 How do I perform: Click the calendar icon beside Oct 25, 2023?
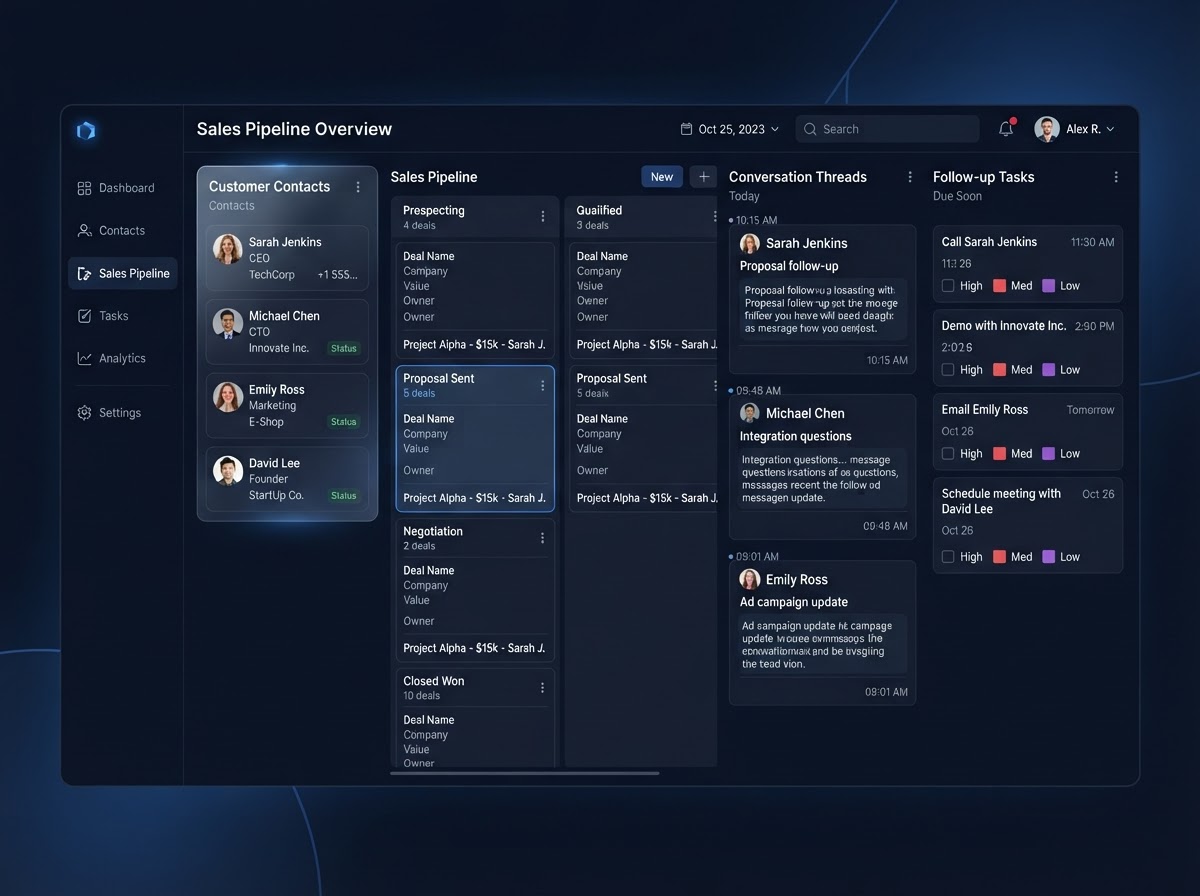[686, 129]
